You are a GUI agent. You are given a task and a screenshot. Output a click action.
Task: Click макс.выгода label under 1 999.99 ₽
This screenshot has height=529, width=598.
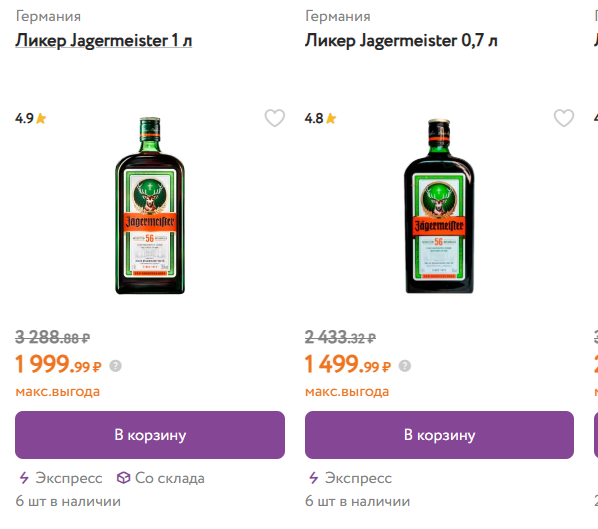tap(58, 392)
